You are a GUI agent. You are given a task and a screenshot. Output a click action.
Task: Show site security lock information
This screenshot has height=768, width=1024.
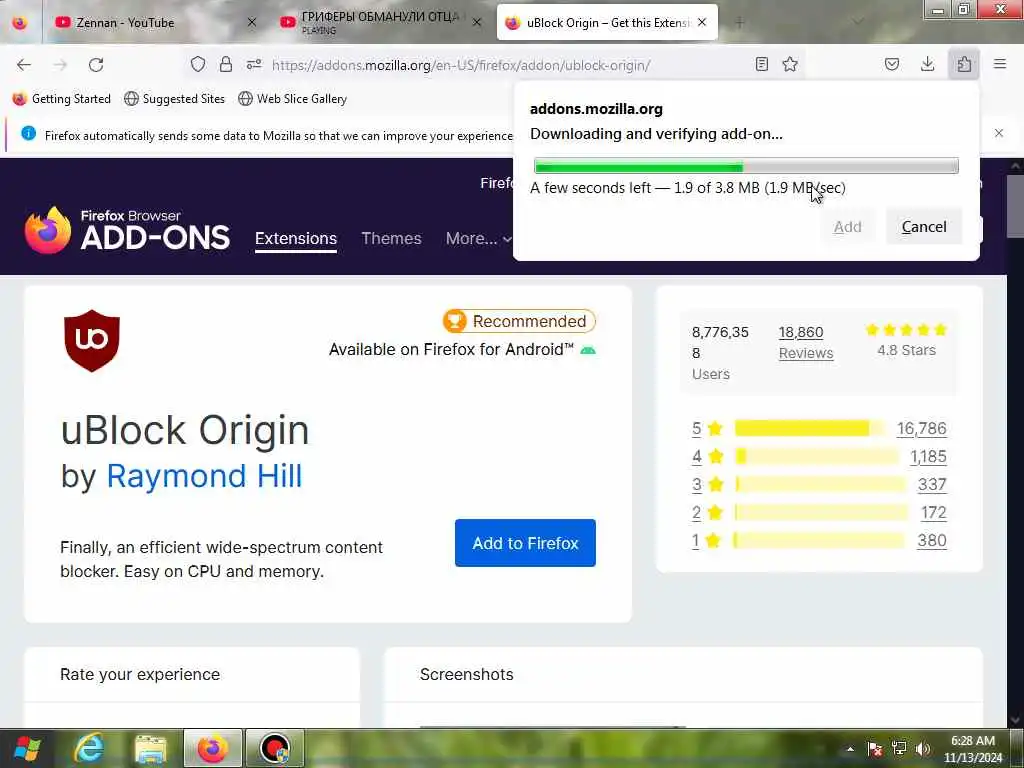(226, 64)
